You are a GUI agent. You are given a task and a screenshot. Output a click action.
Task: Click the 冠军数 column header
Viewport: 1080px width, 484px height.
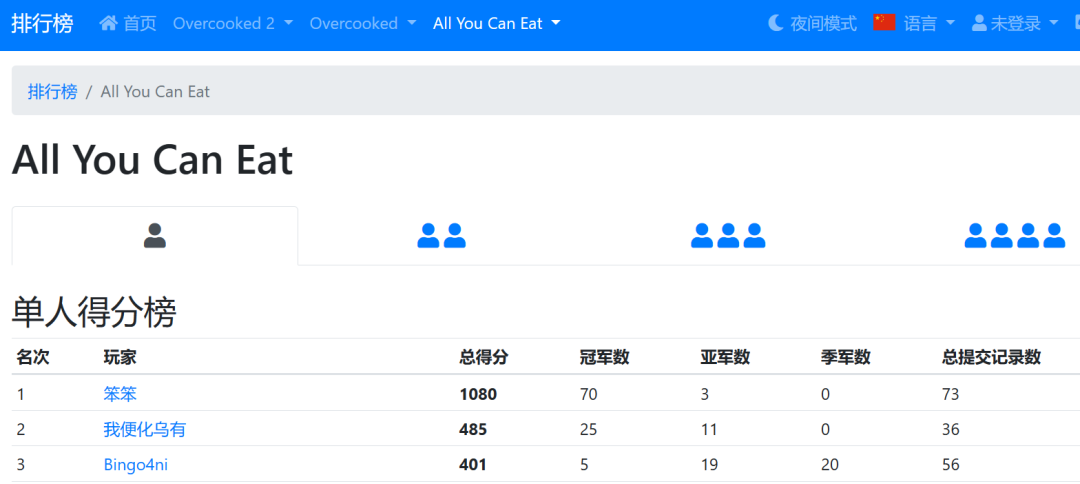coord(605,357)
